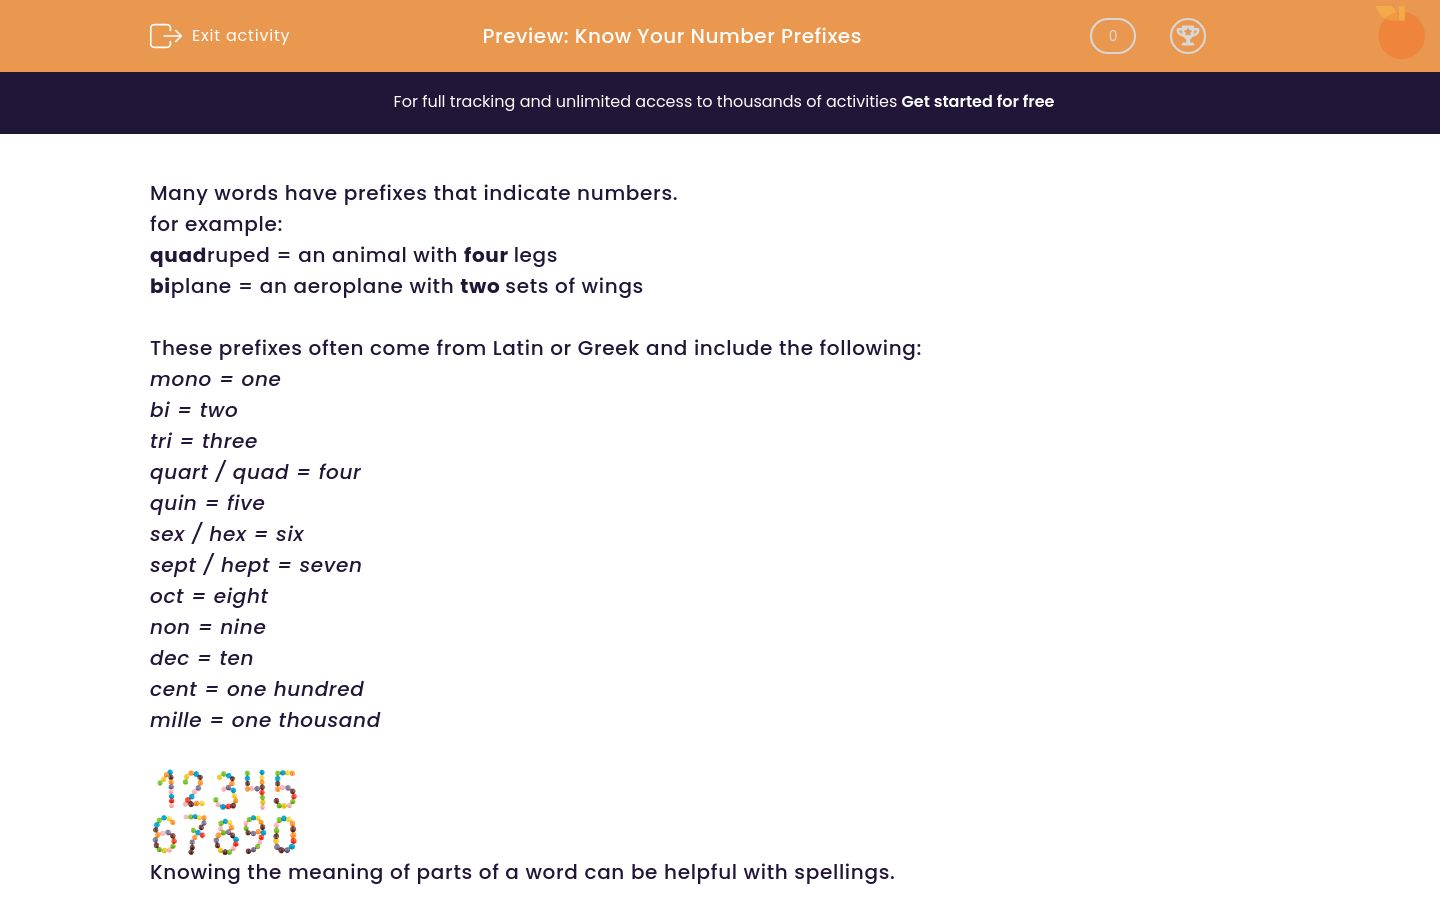Click the bold word two
This screenshot has height=900, width=1440.
point(479,286)
